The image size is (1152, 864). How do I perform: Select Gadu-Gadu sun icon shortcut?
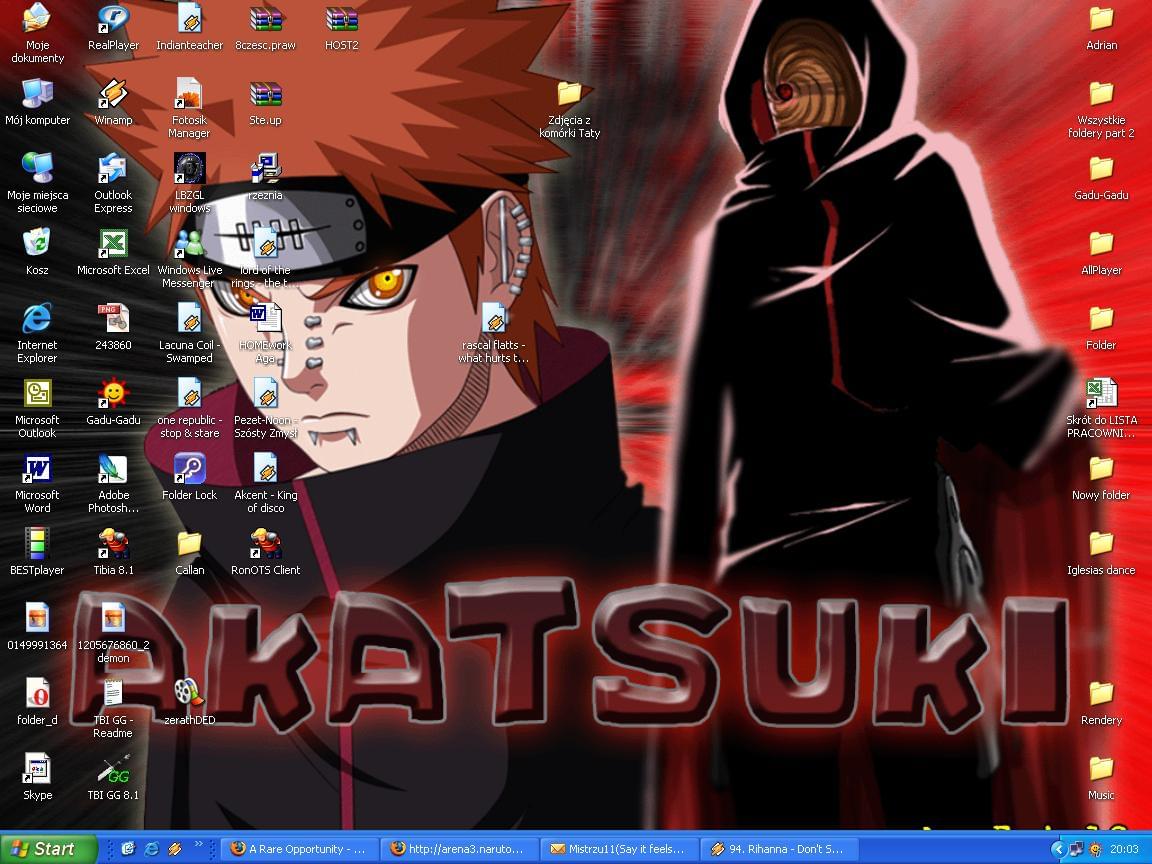[113, 393]
